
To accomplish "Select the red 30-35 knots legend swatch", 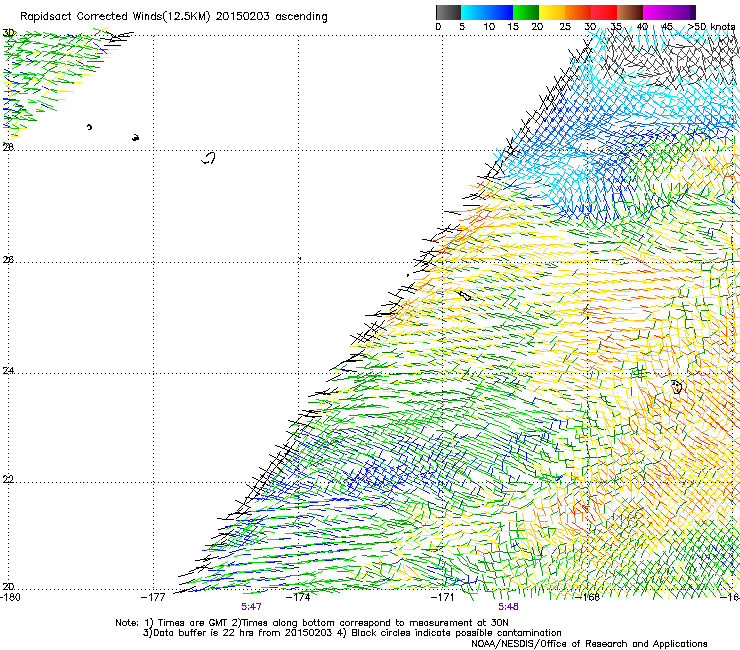I will click(x=604, y=12).
